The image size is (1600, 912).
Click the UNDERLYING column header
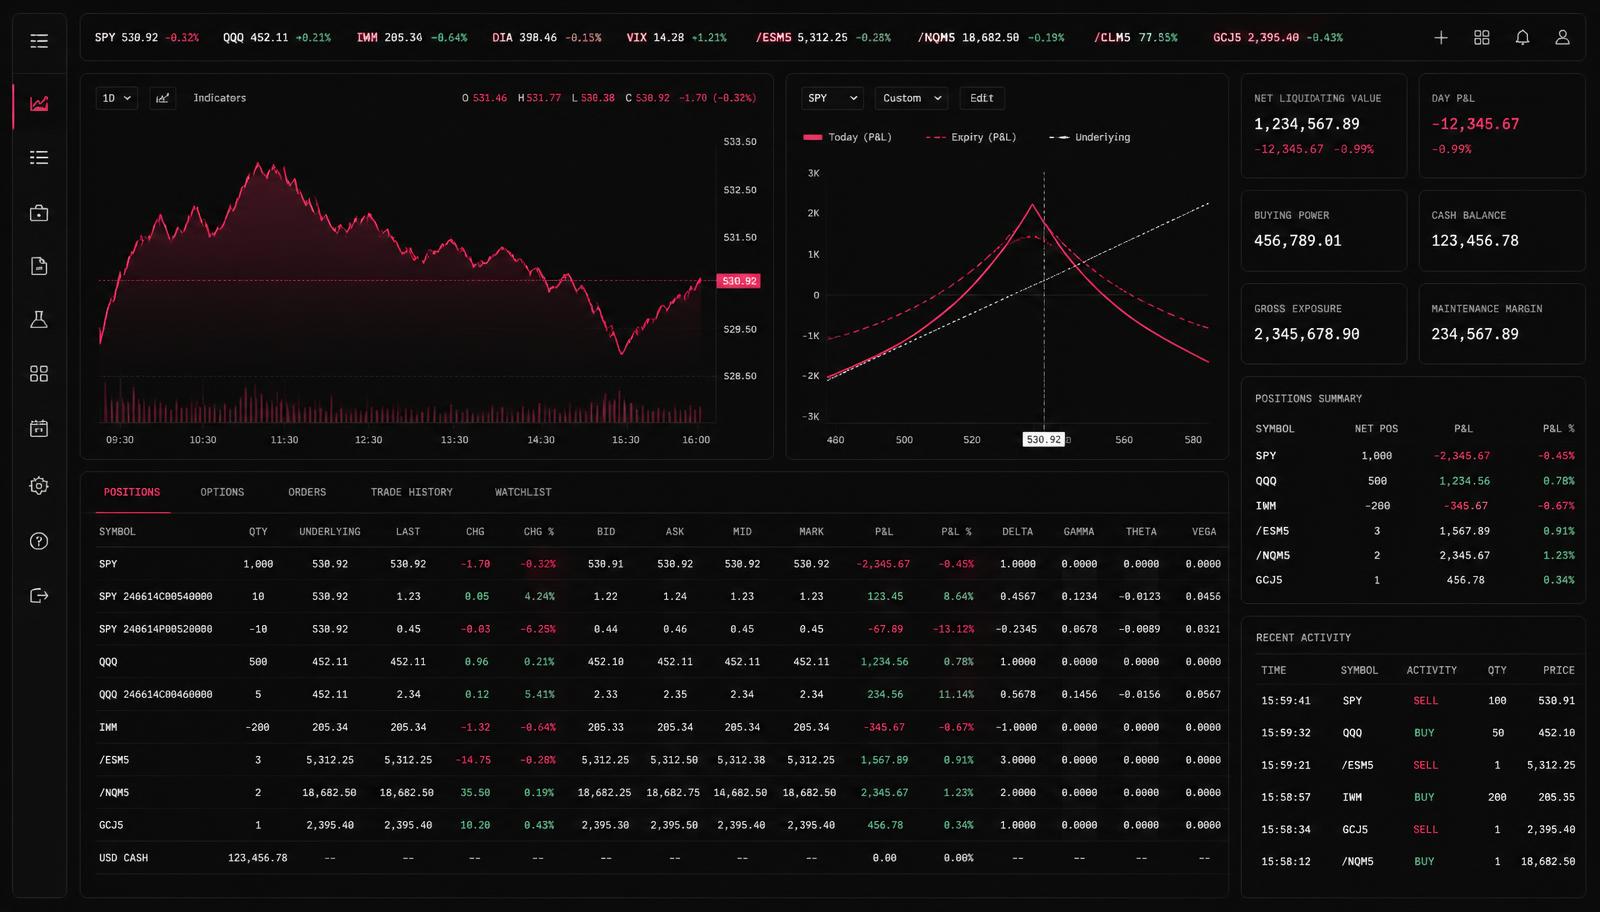(330, 532)
